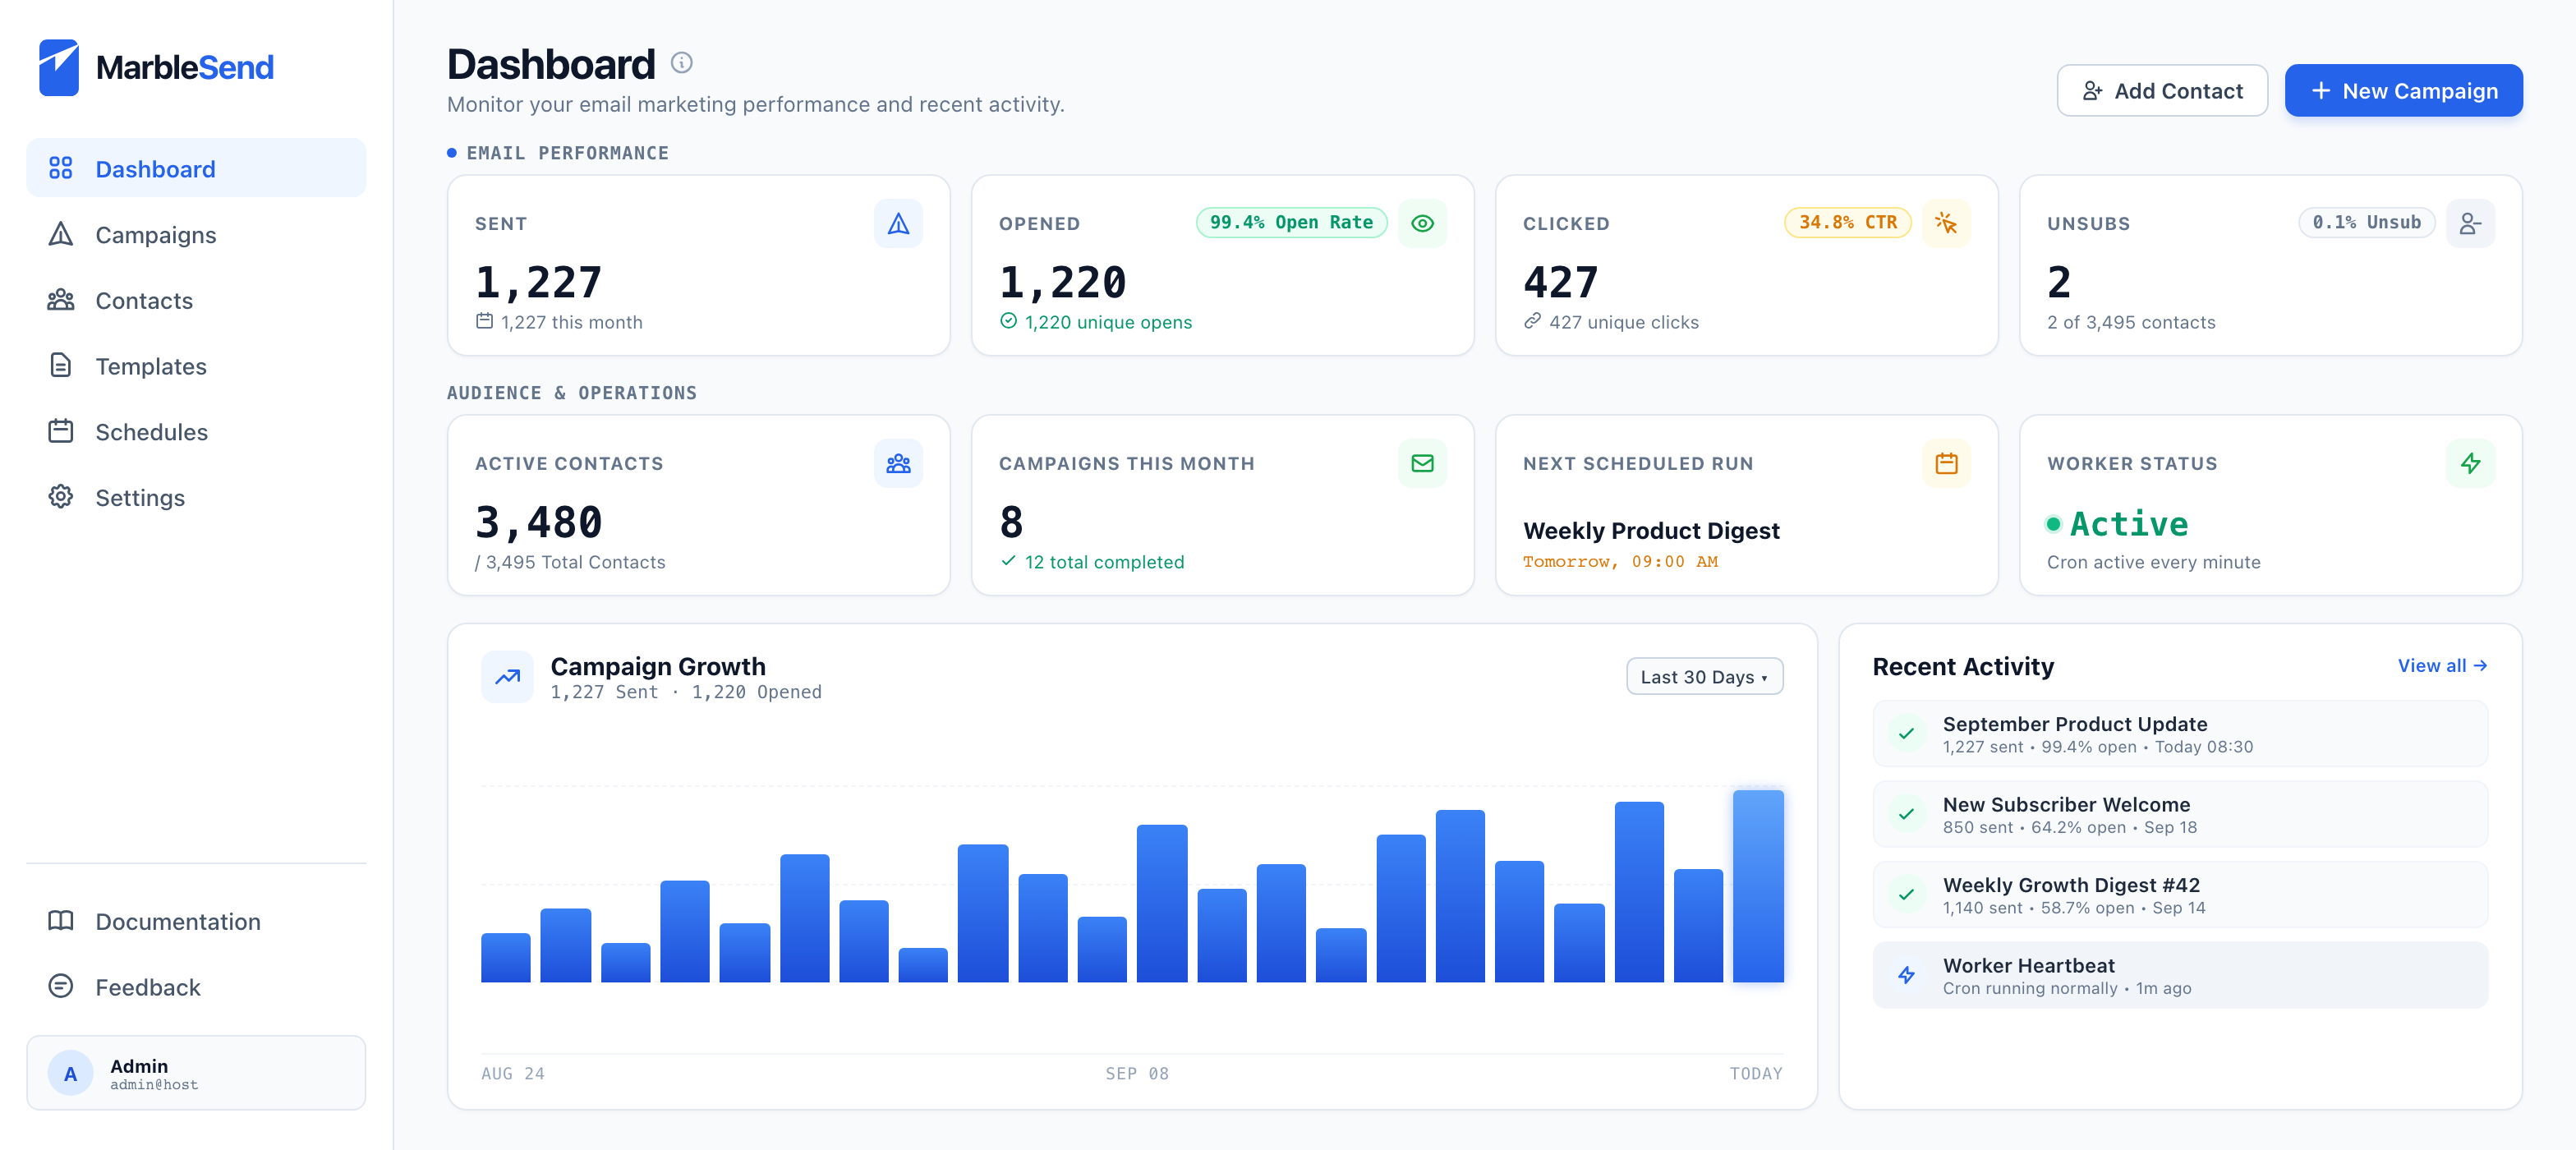This screenshot has width=2576, height=1150.
Task: Click the checkmark icon for Weekly Growth Digest #42
Action: [1906, 895]
